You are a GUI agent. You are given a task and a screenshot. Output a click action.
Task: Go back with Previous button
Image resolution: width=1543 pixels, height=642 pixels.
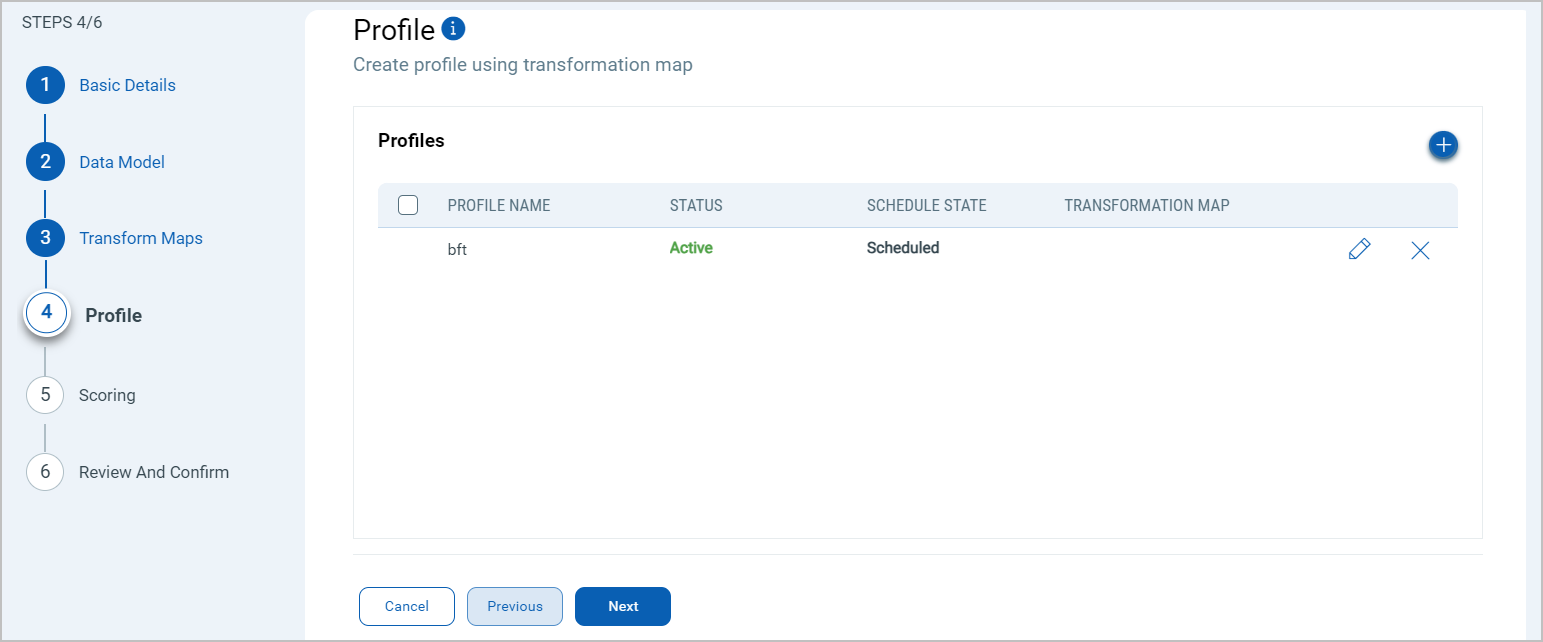(x=515, y=606)
